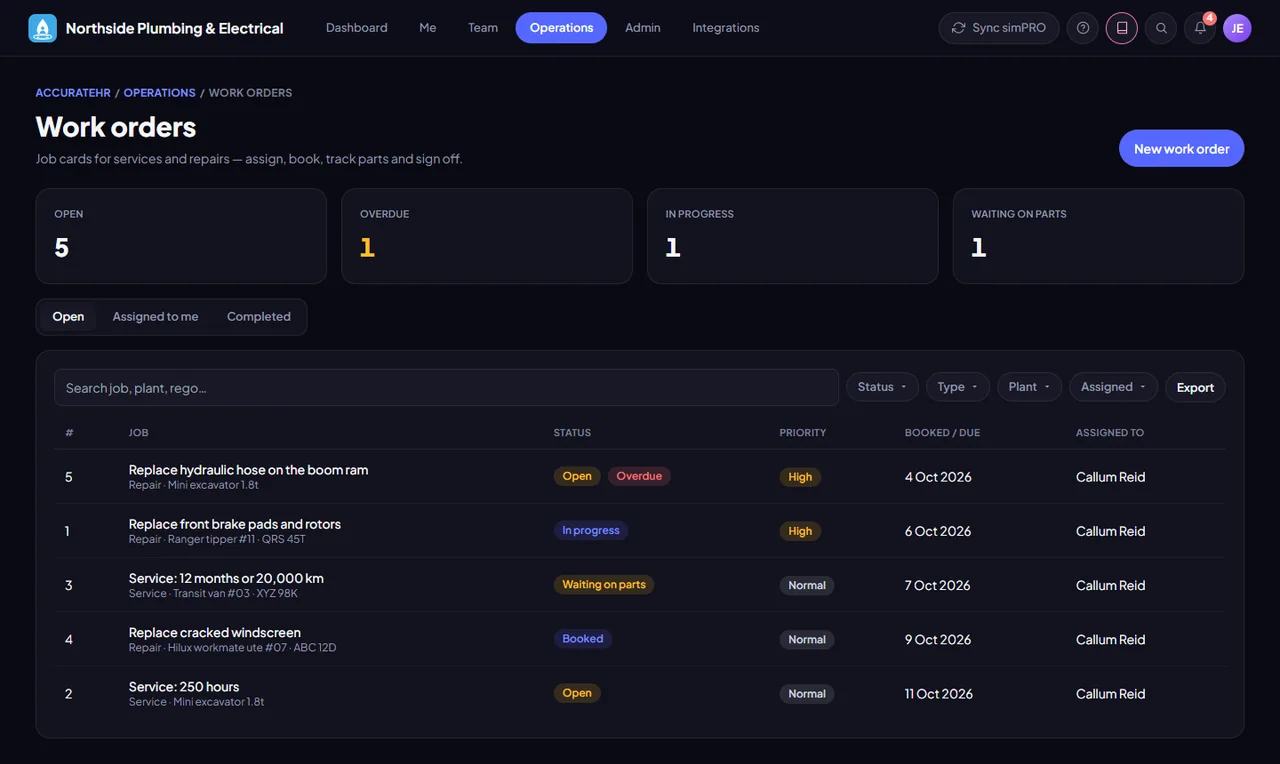The height and width of the screenshot is (764, 1280).
Task: Click the Overdue summary card
Action: click(x=487, y=236)
